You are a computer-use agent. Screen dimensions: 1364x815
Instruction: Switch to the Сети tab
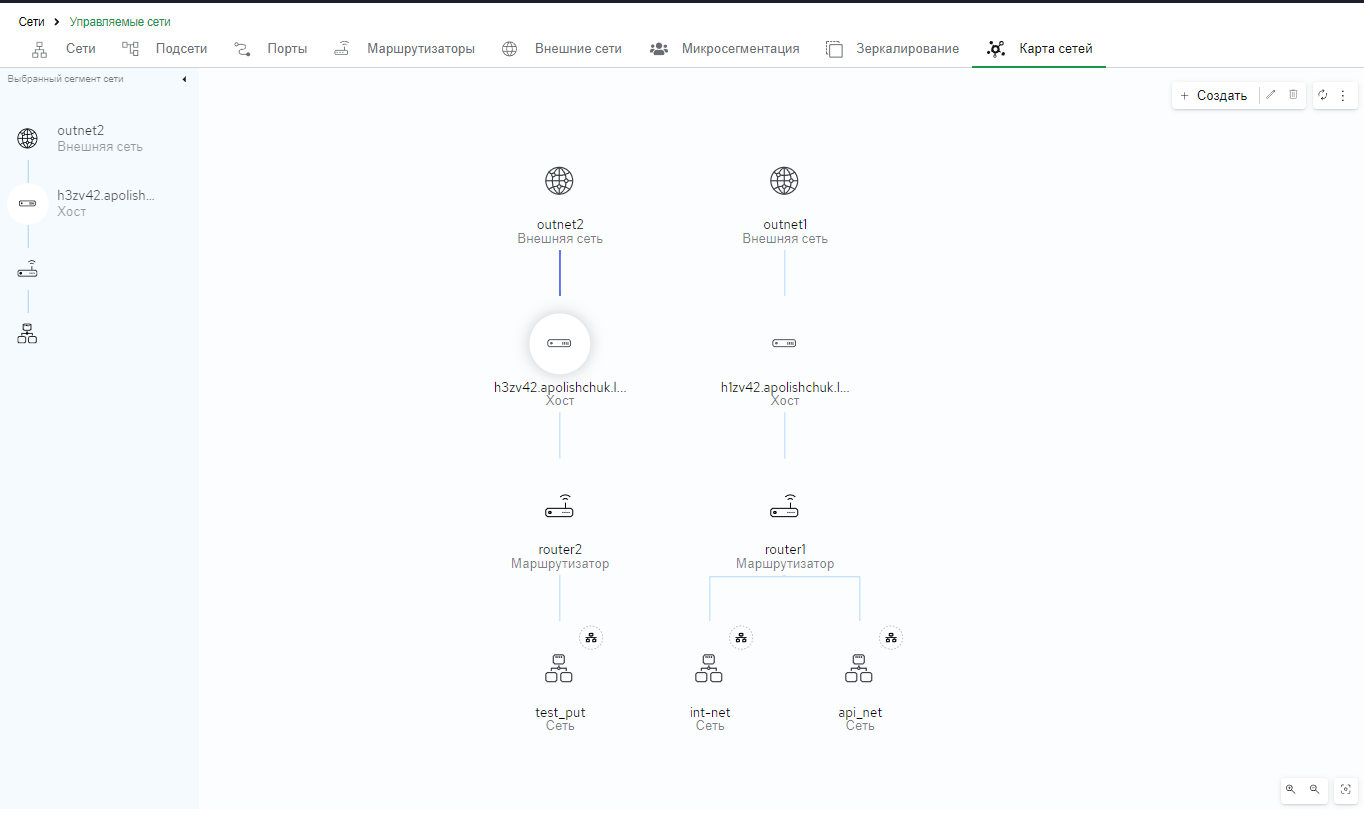tap(64, 48)
